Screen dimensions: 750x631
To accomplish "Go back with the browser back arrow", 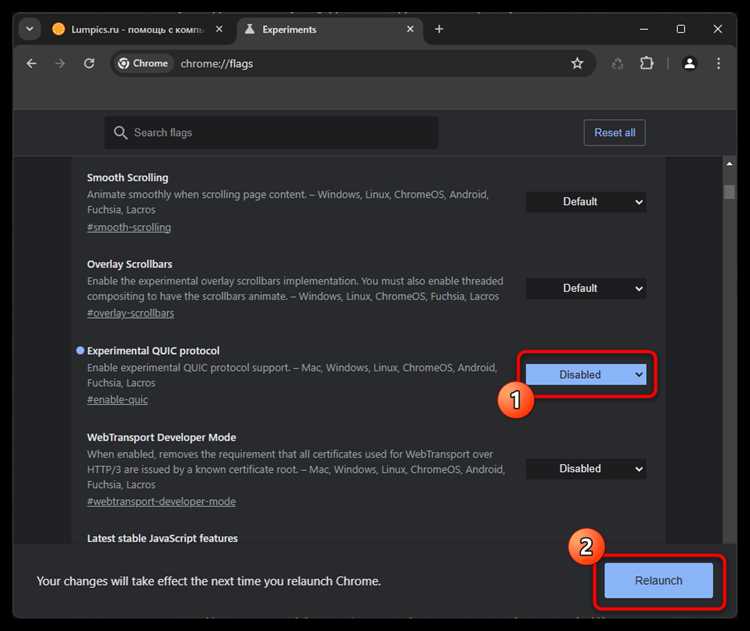I will (32, 64).
